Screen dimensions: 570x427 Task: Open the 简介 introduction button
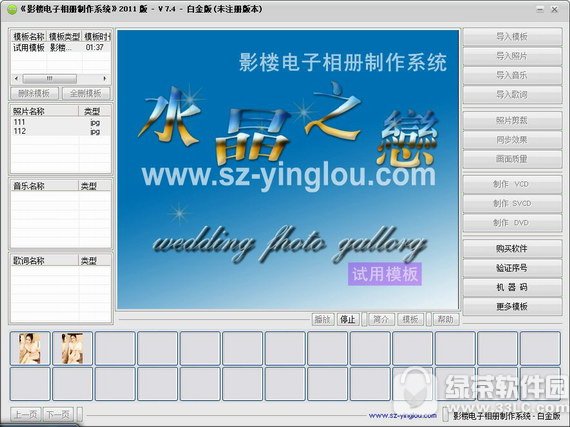tap(381, 319)
